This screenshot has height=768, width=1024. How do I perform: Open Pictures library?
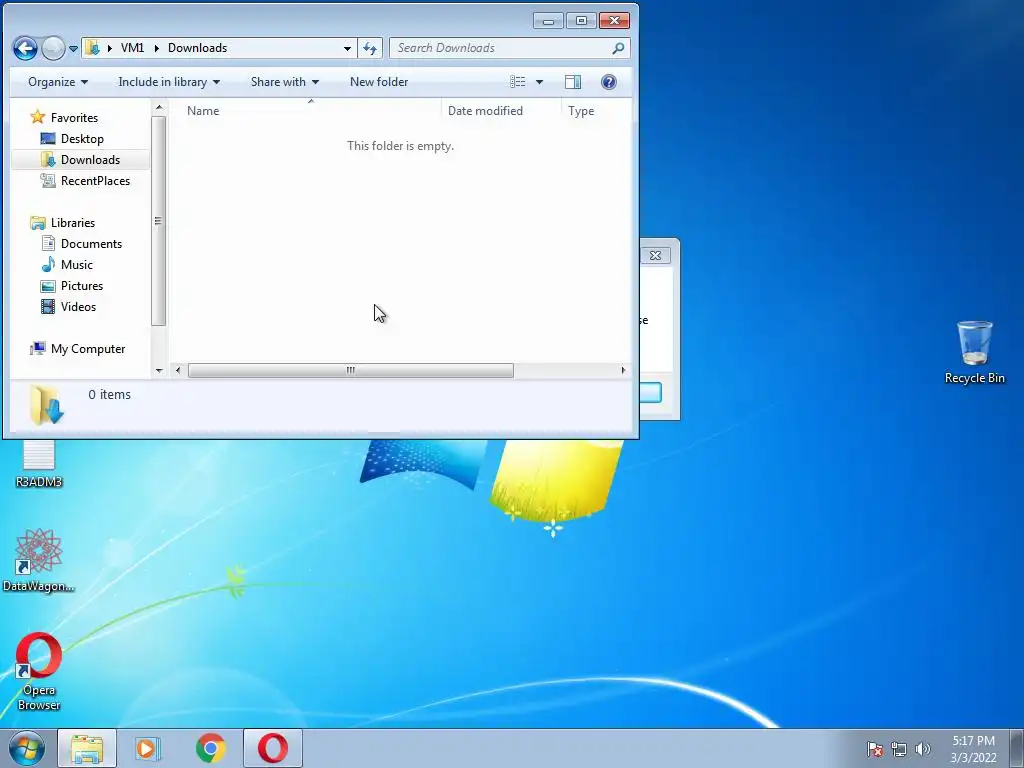(x=82, y=285)
